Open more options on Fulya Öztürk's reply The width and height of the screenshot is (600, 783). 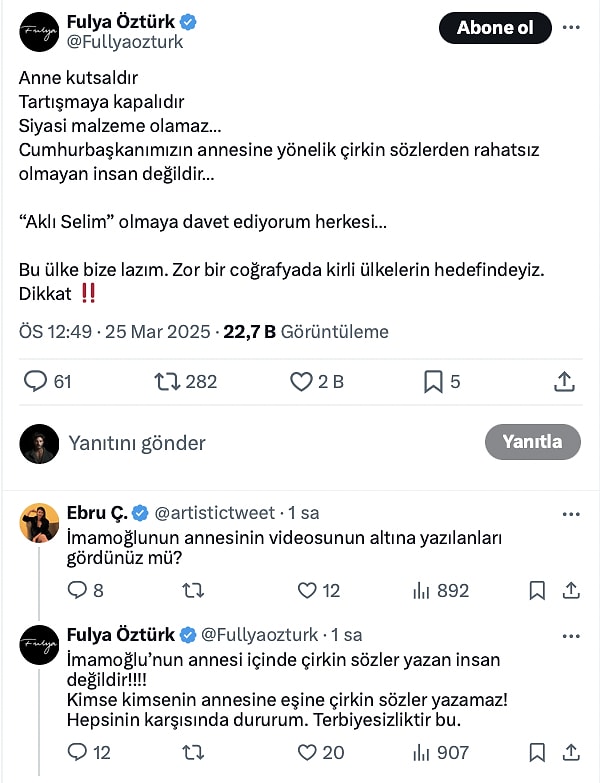(571, 635)
